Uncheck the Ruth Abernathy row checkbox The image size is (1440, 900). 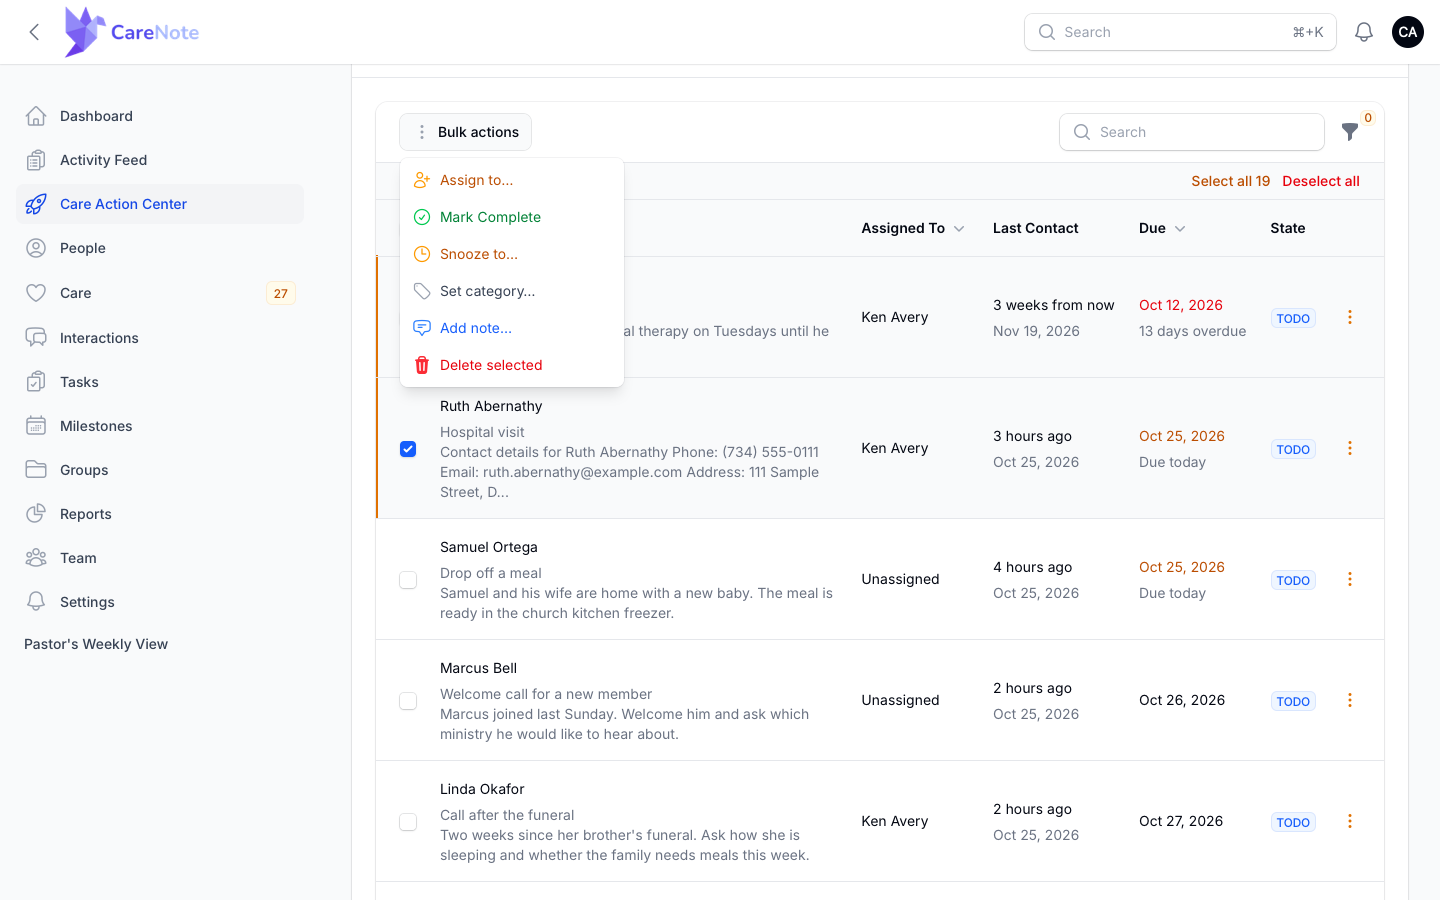[x=408, y=449]
